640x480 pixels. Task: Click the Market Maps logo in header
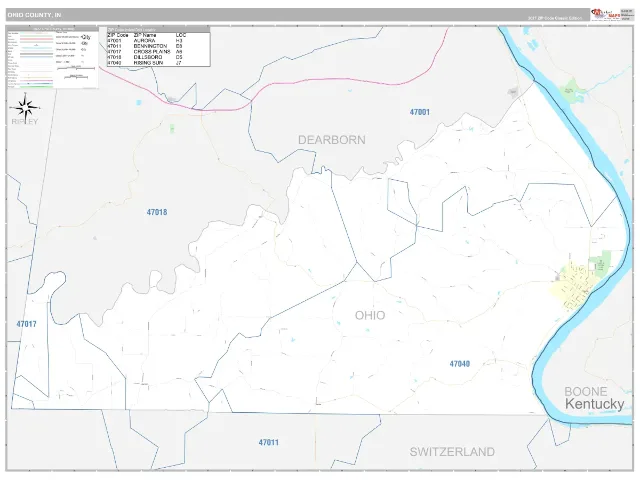click(604, 14)
